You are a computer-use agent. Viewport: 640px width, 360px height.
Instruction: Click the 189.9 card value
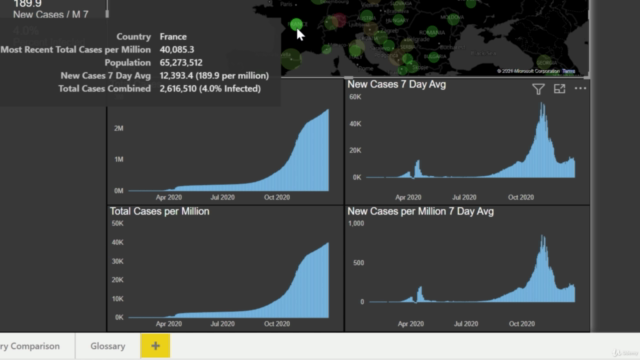point(27,4)
